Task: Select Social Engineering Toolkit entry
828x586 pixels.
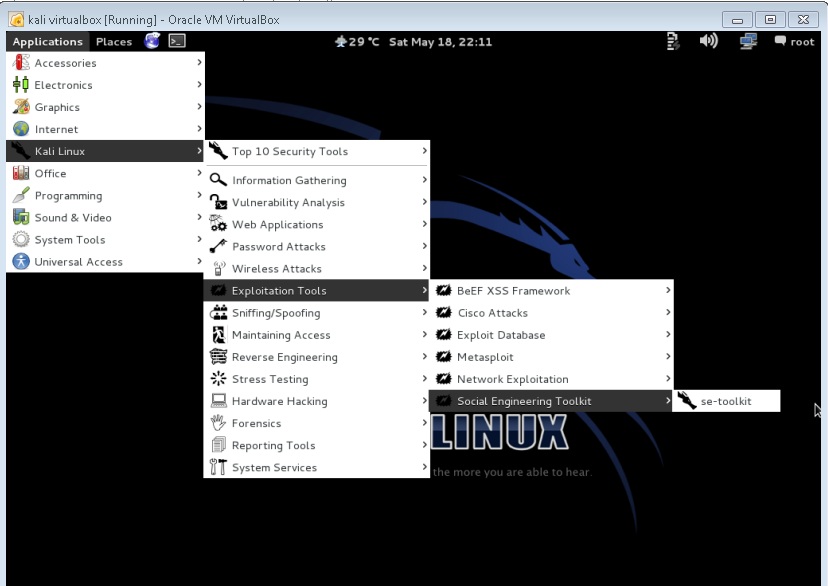Action: coord(551,401)
